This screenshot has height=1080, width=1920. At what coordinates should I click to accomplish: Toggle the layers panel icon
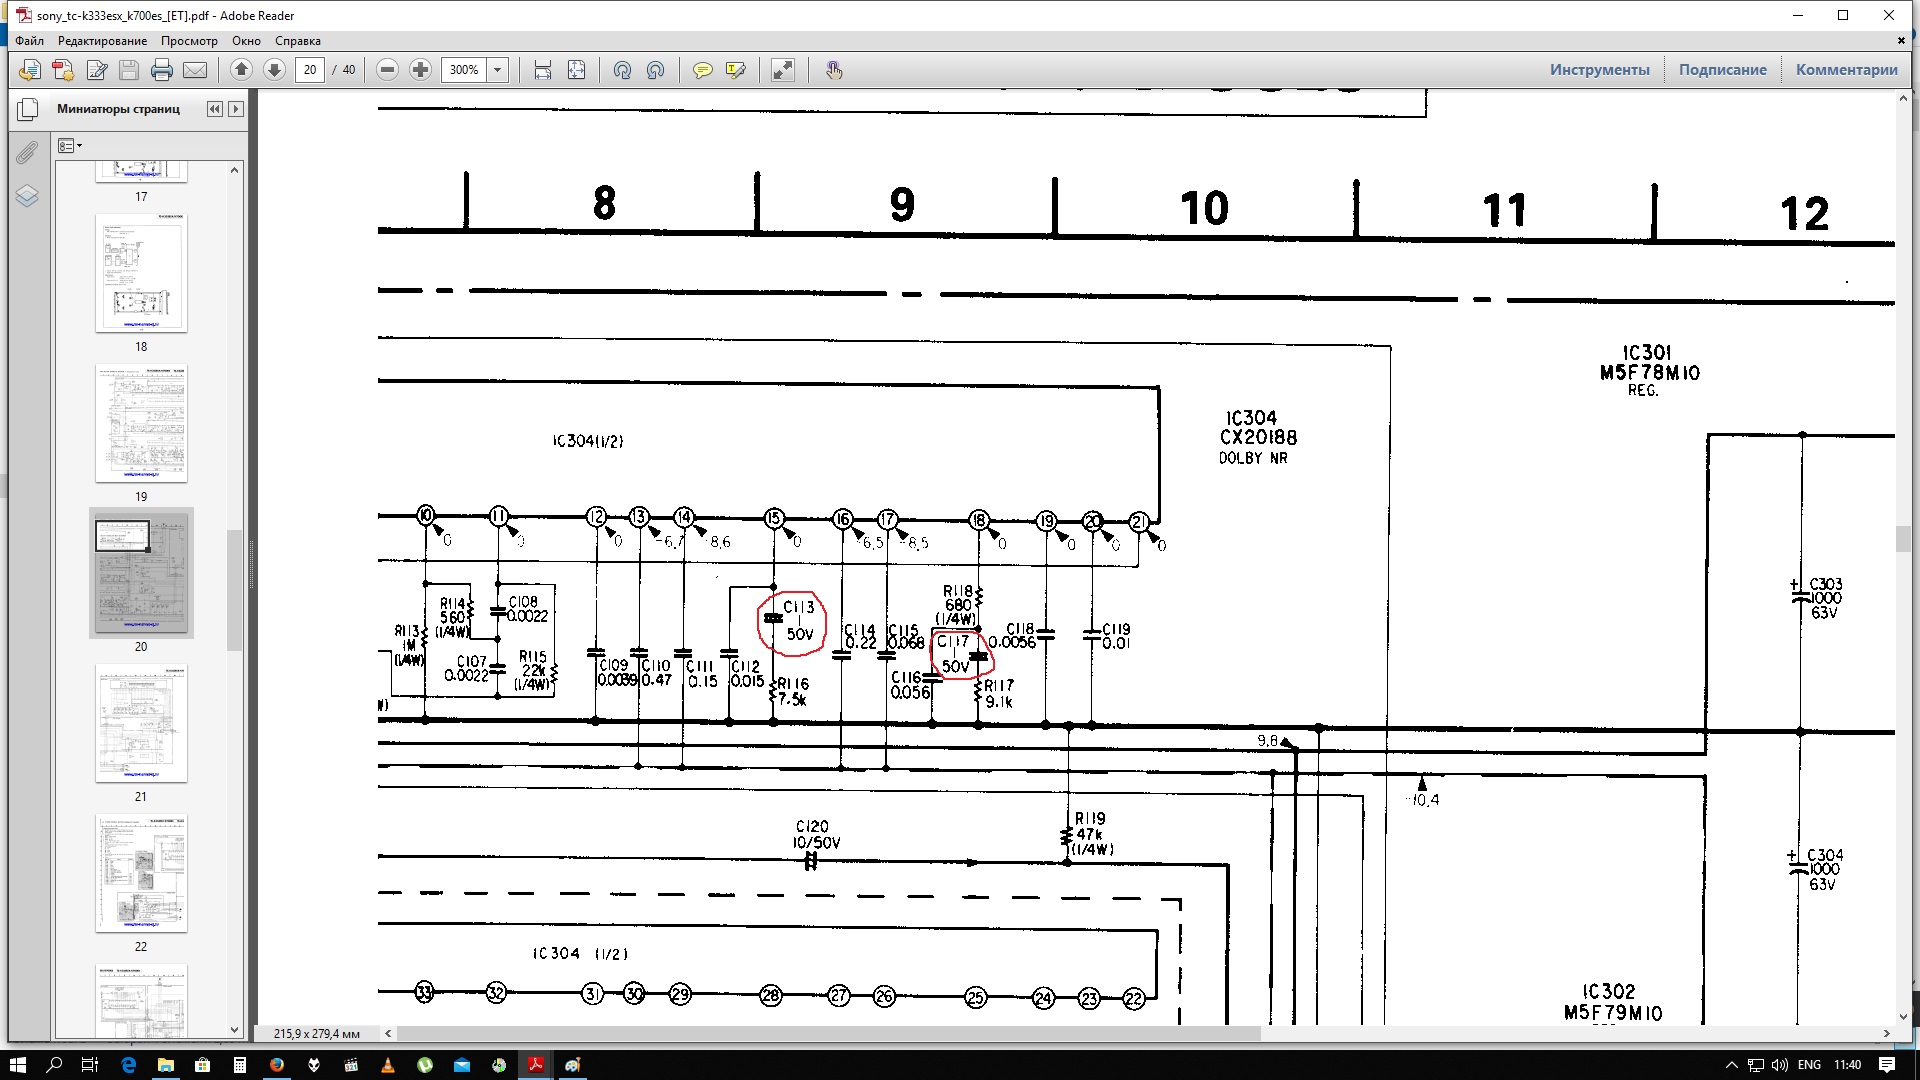pos(27,196)
